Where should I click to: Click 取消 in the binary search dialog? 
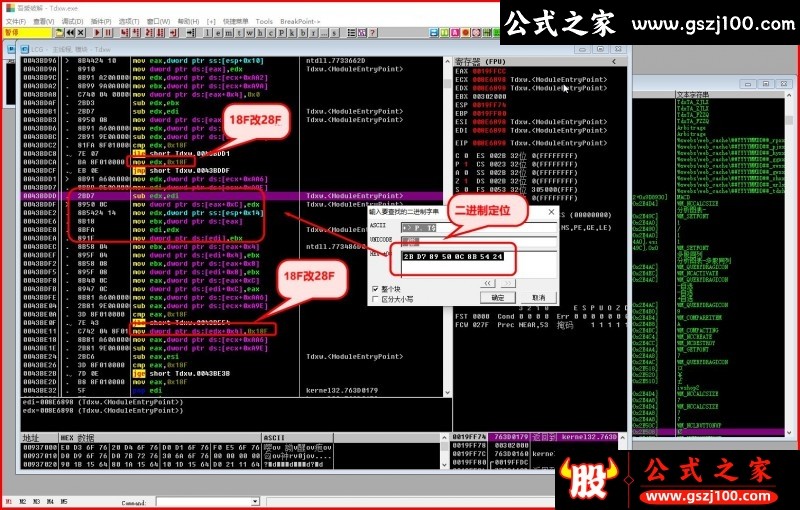click(x=539, y=297)
